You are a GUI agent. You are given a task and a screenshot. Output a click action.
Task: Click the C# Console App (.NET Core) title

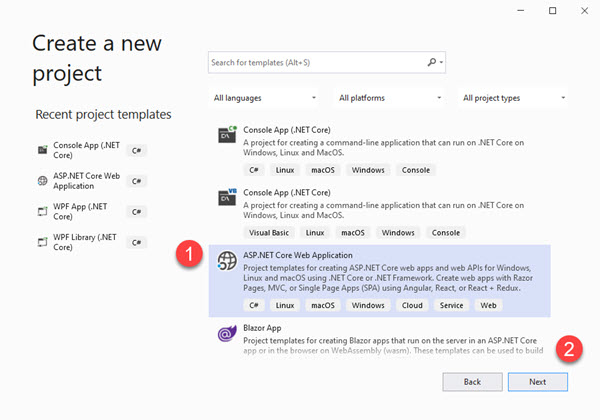click(x=287, y=130)
